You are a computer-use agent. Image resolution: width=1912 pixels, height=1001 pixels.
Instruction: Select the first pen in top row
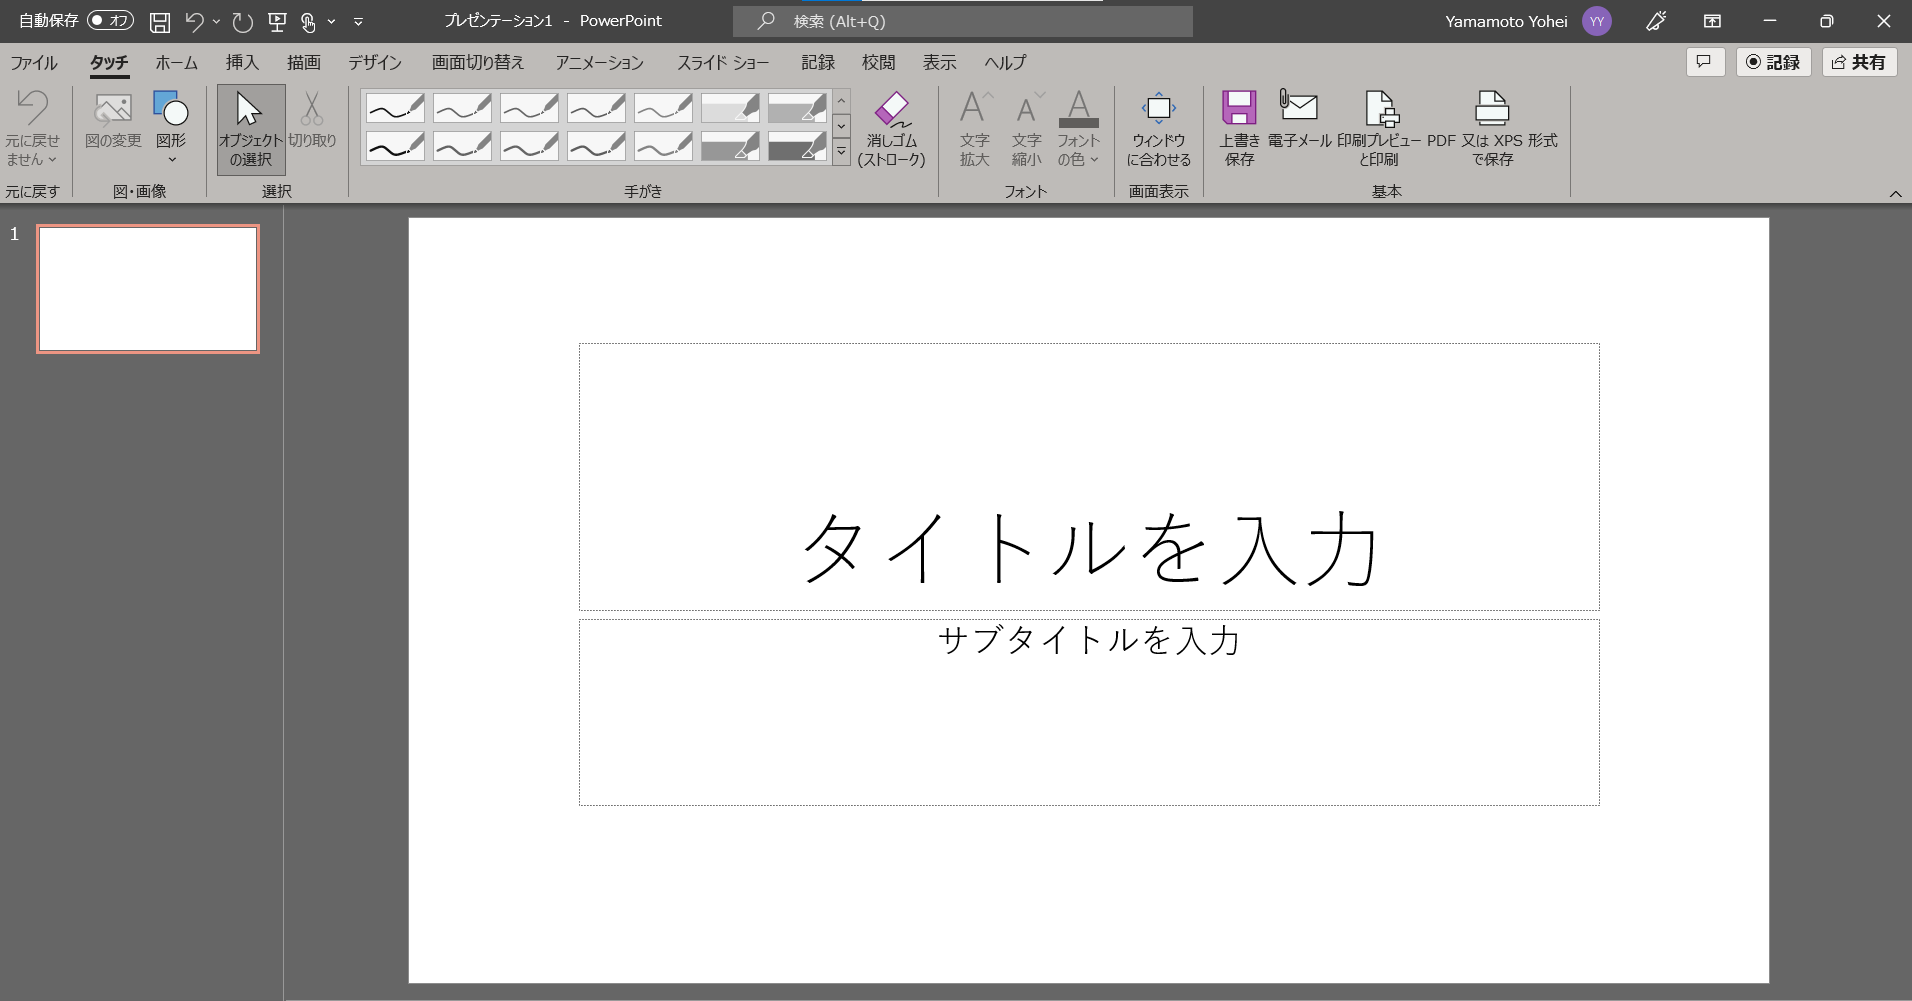(x=395, y=107)
